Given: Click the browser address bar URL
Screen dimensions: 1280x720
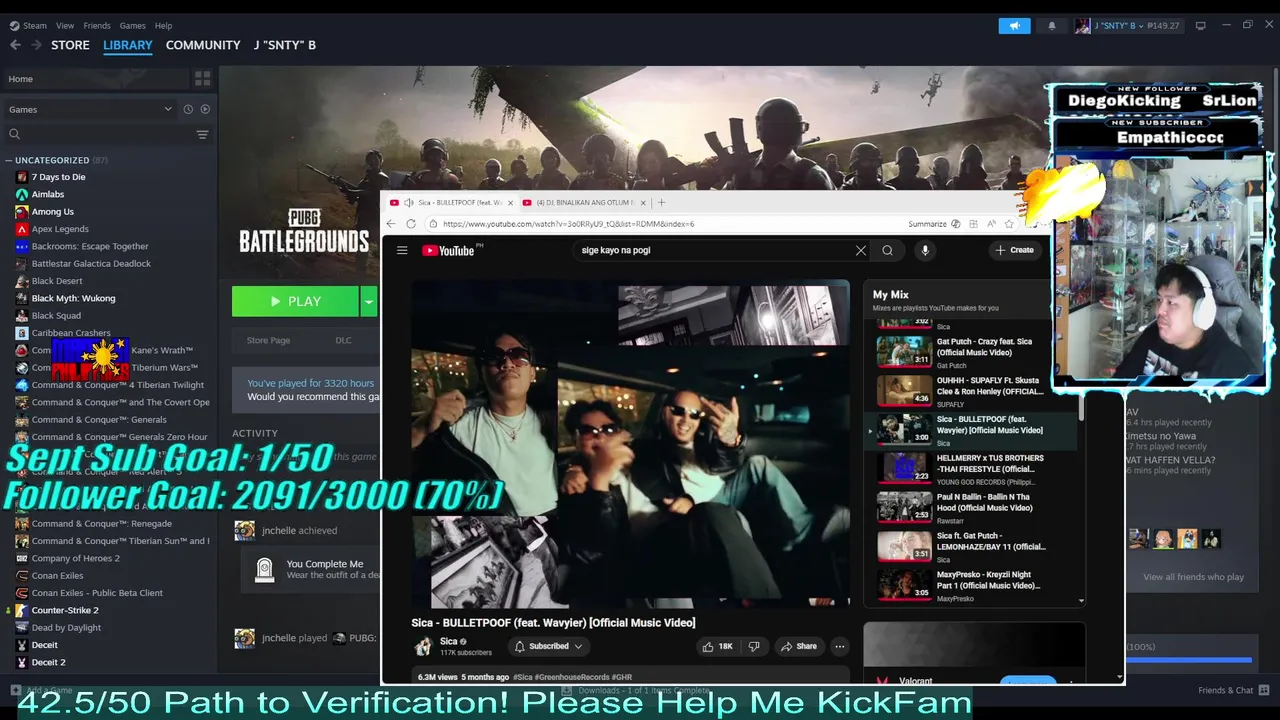Looking at the screenshot, I should [x=568, y=224].
